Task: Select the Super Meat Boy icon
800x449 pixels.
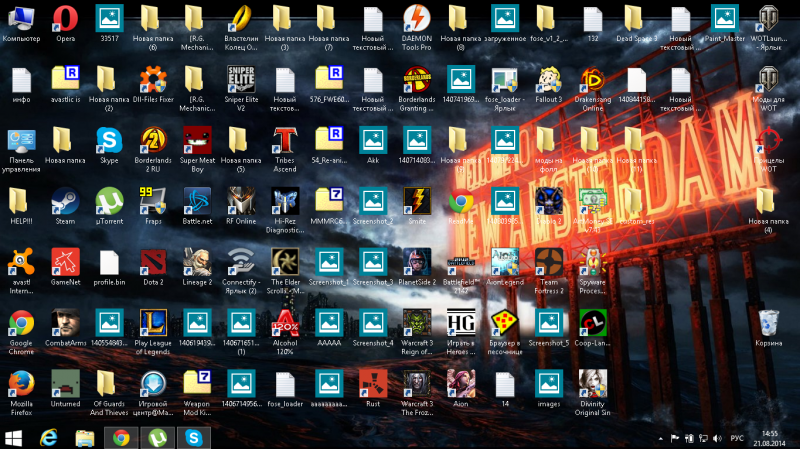Action: tap(197, 140)
